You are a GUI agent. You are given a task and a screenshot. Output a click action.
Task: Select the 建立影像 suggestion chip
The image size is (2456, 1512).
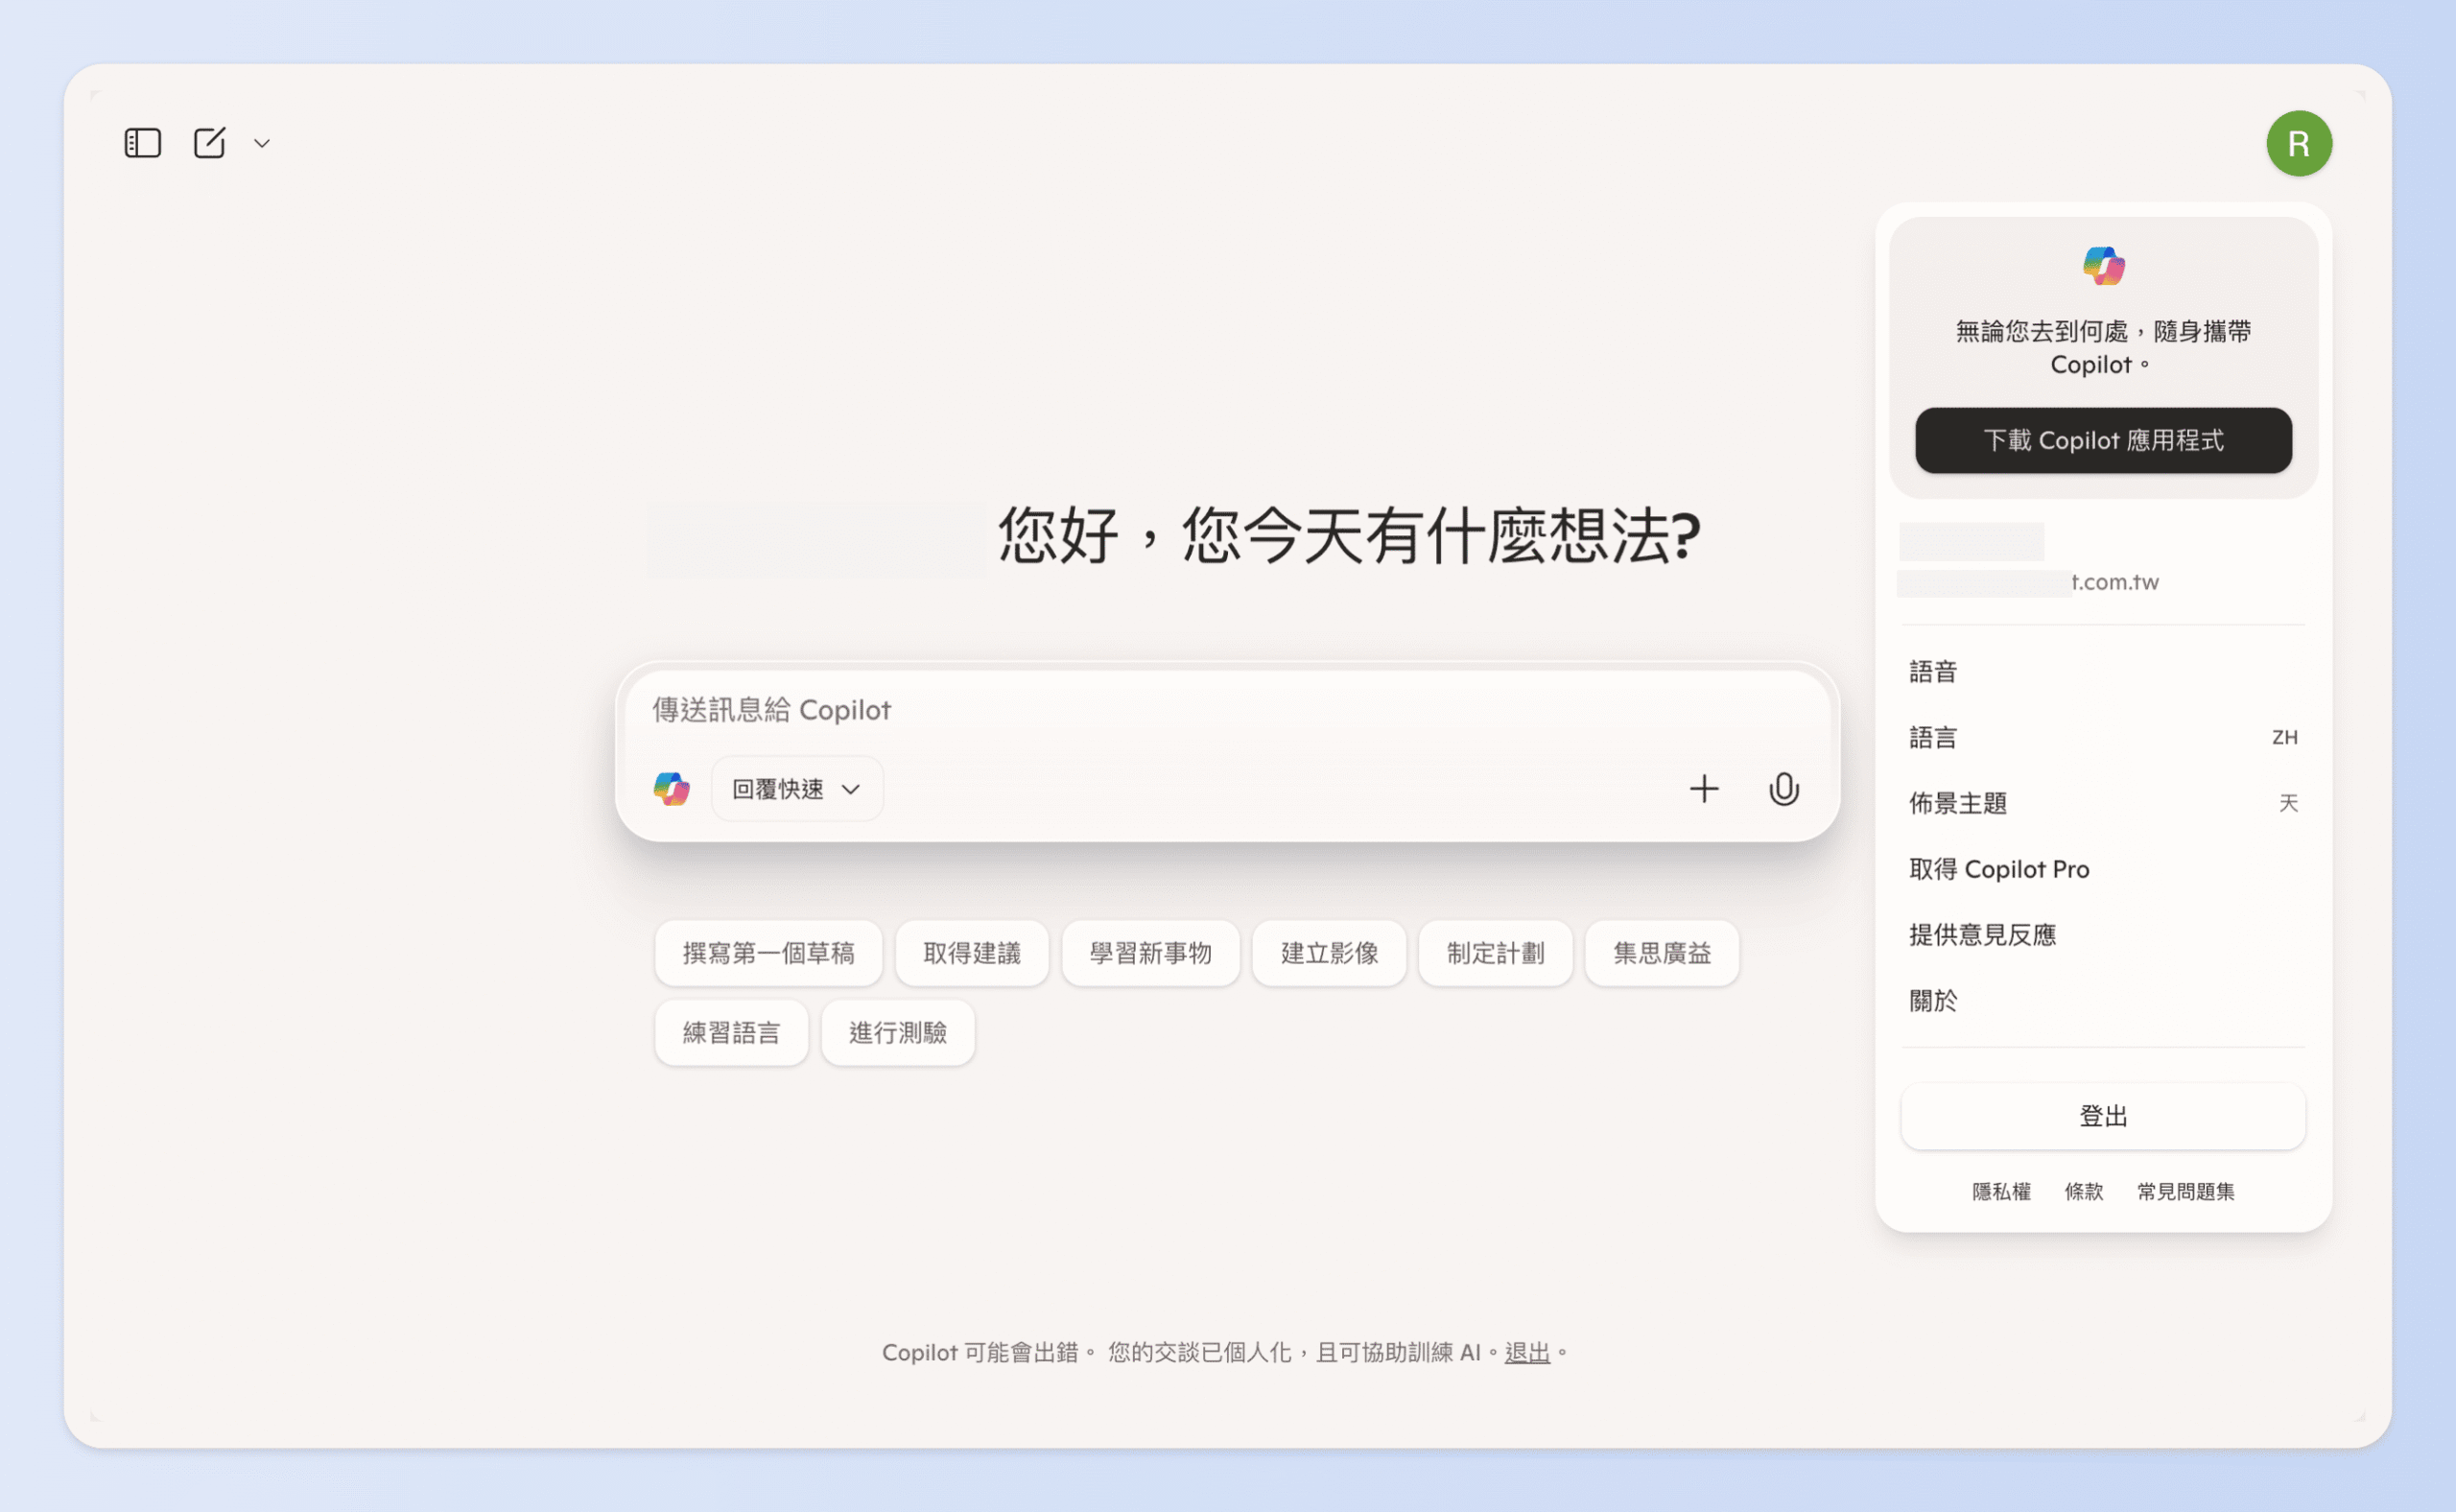1330,953
